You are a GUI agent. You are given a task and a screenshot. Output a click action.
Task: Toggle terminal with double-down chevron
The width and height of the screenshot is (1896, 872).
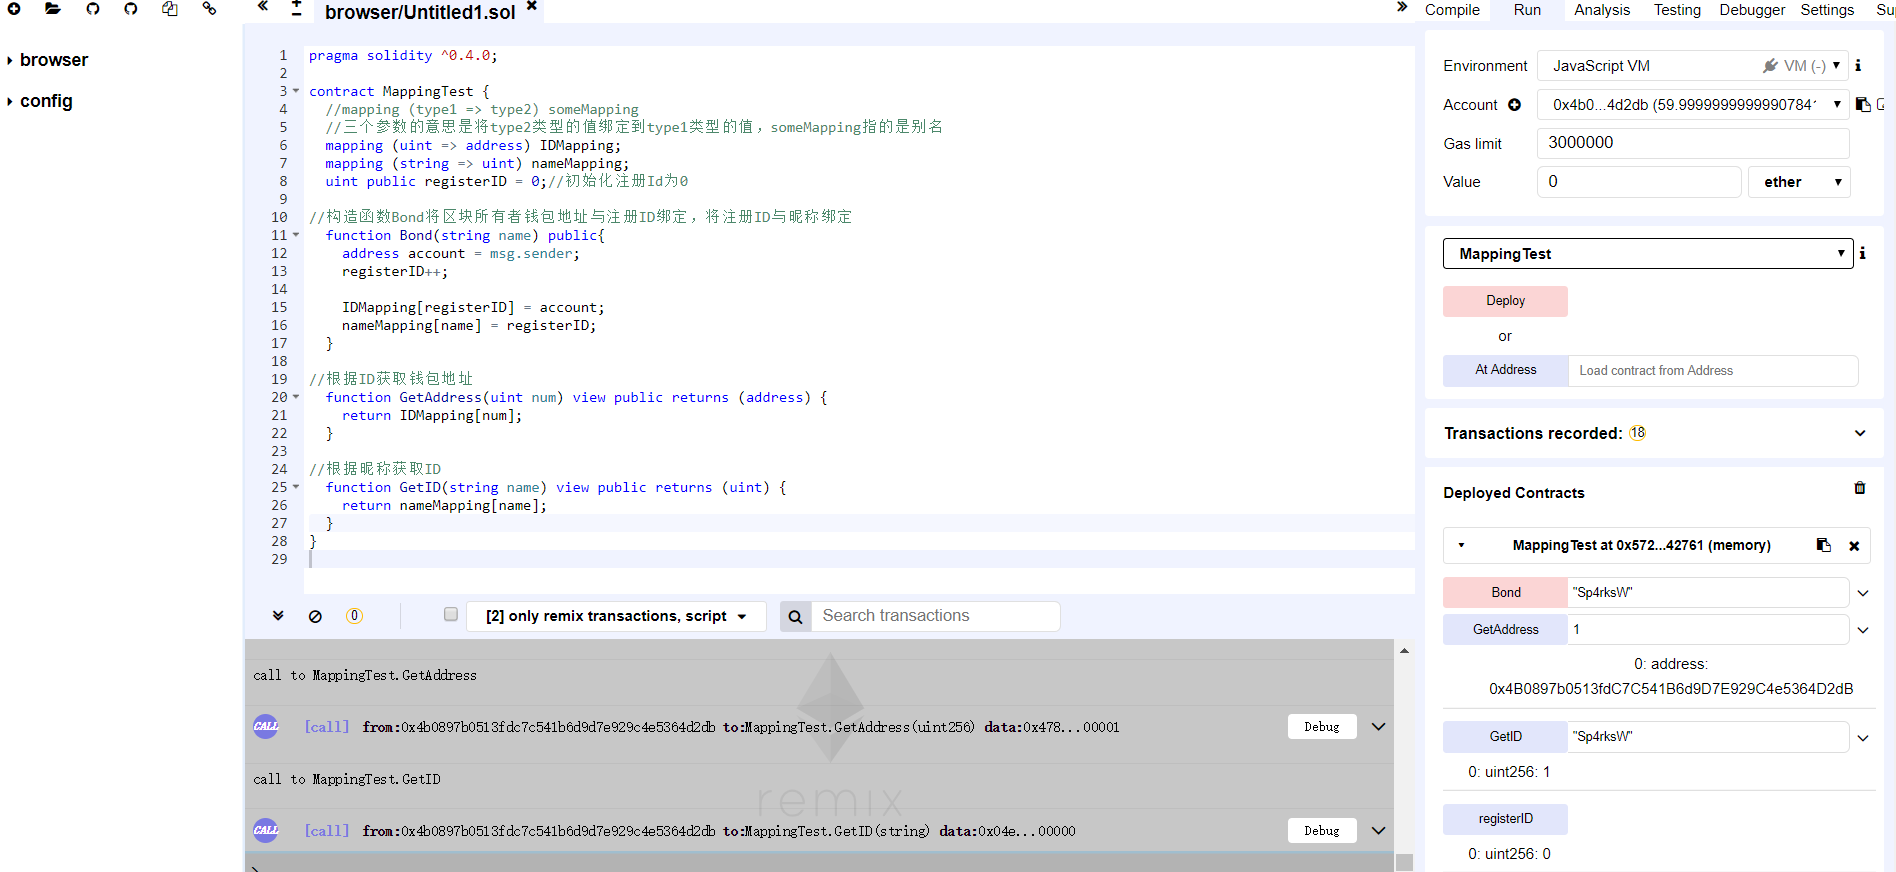pos(278,616)
